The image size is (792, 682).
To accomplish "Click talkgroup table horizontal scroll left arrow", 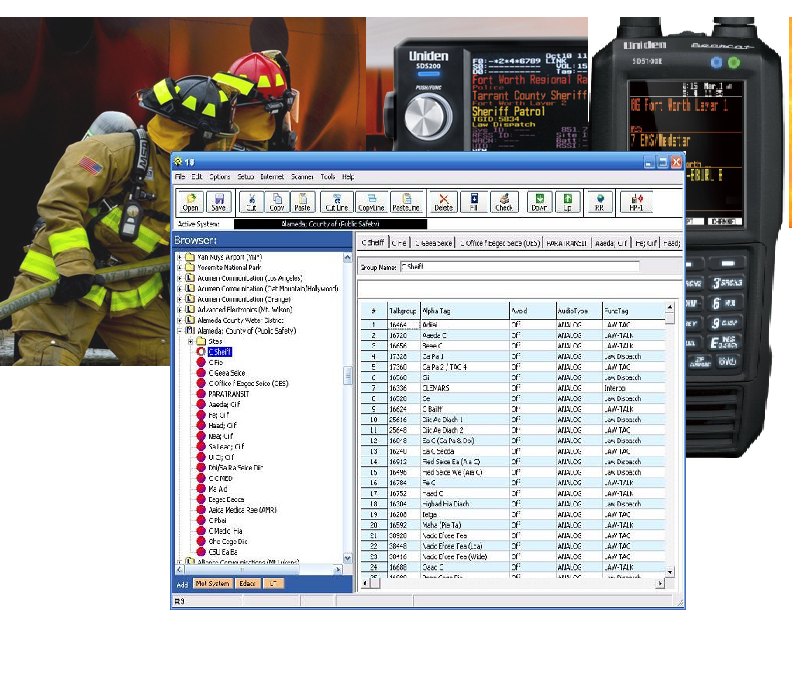I will point(365,583).
